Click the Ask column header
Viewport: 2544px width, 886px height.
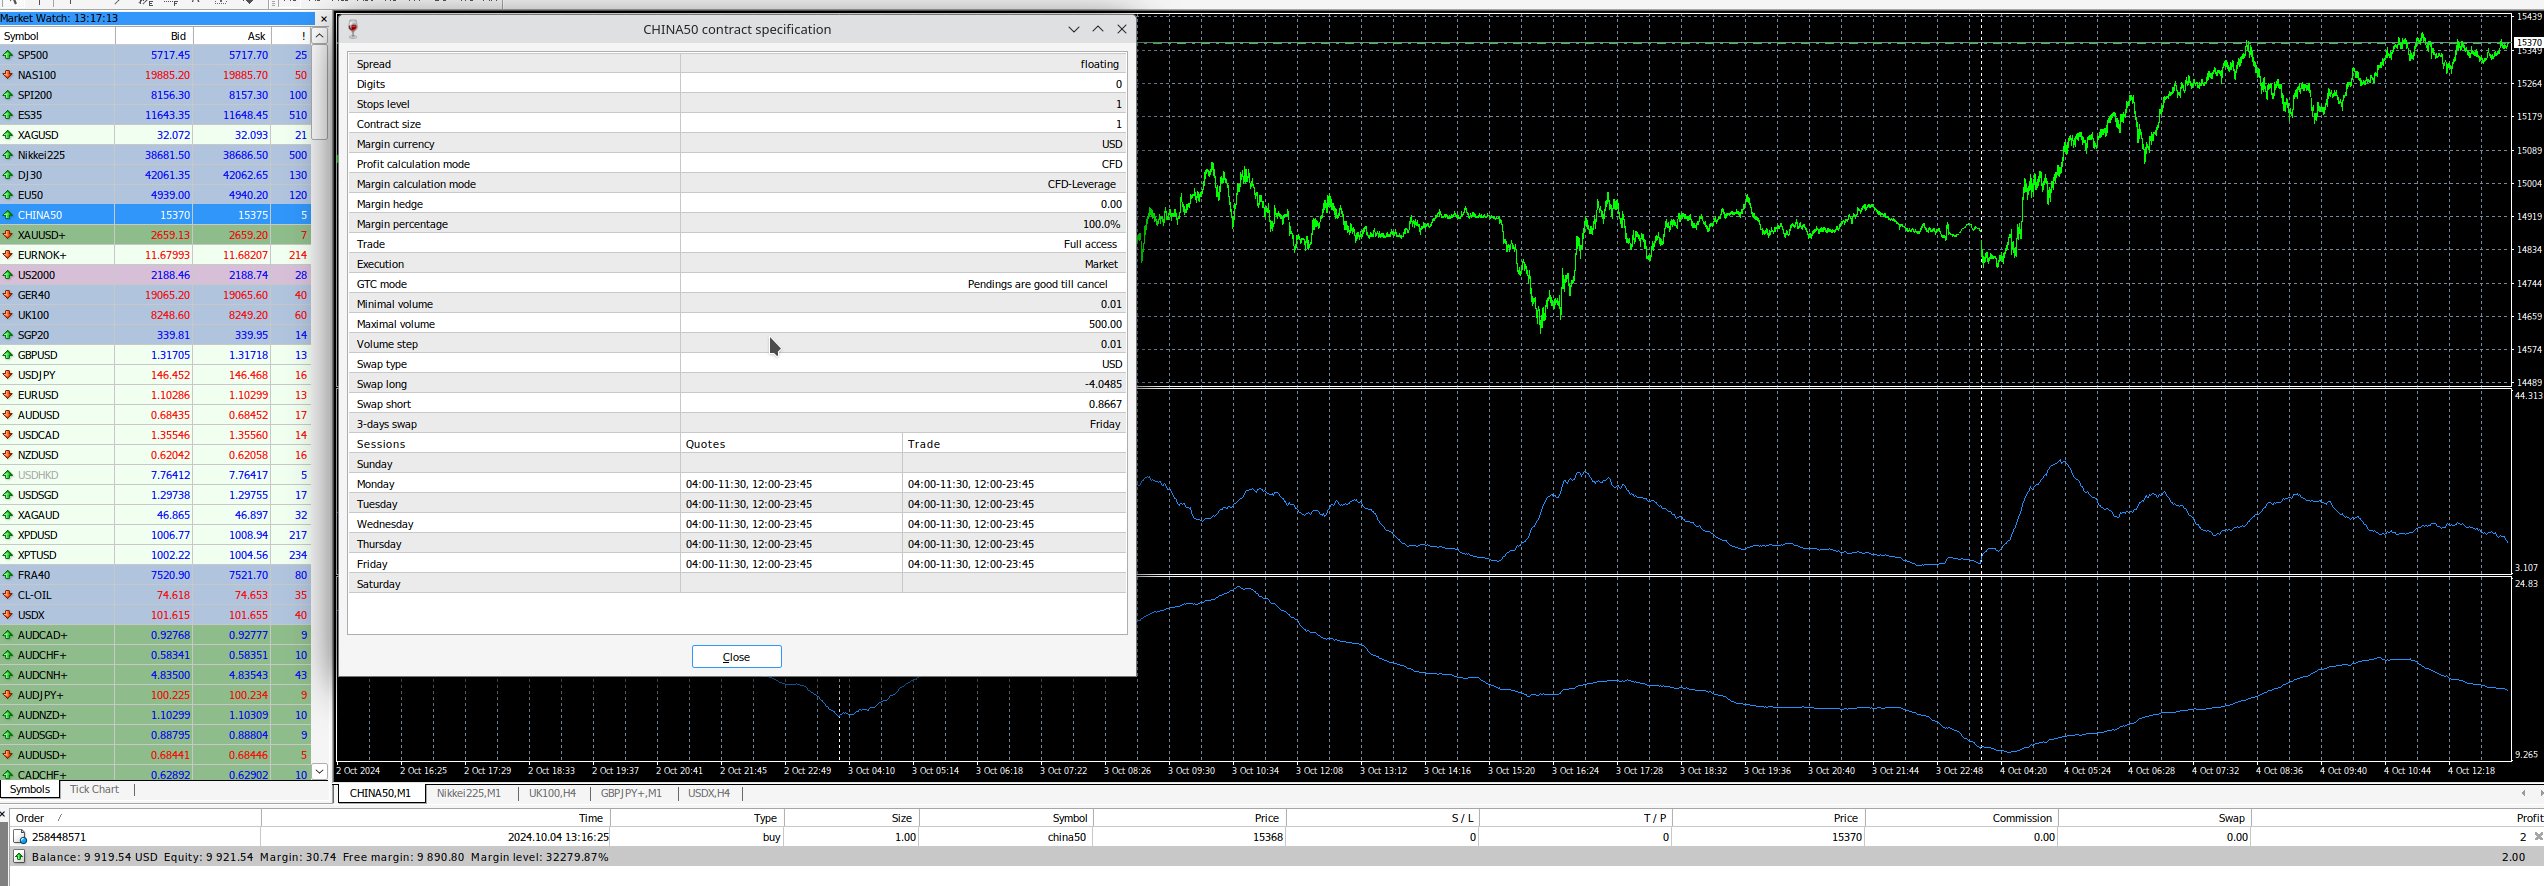tap(232, 36)
